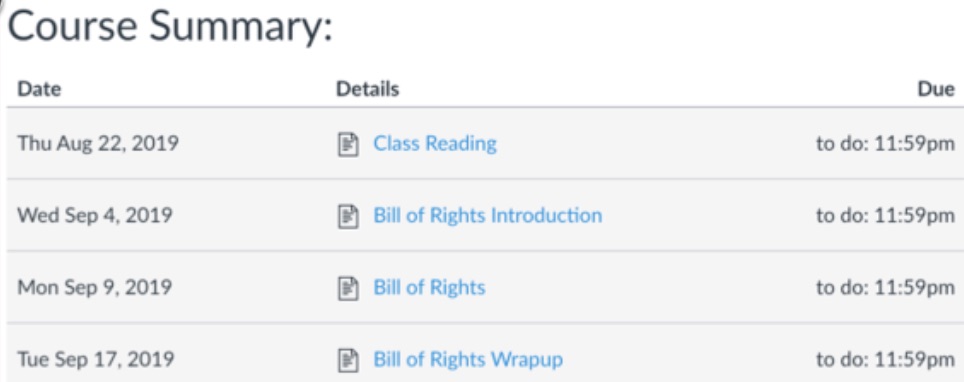Click the Course Summary heading

(170, 29)
